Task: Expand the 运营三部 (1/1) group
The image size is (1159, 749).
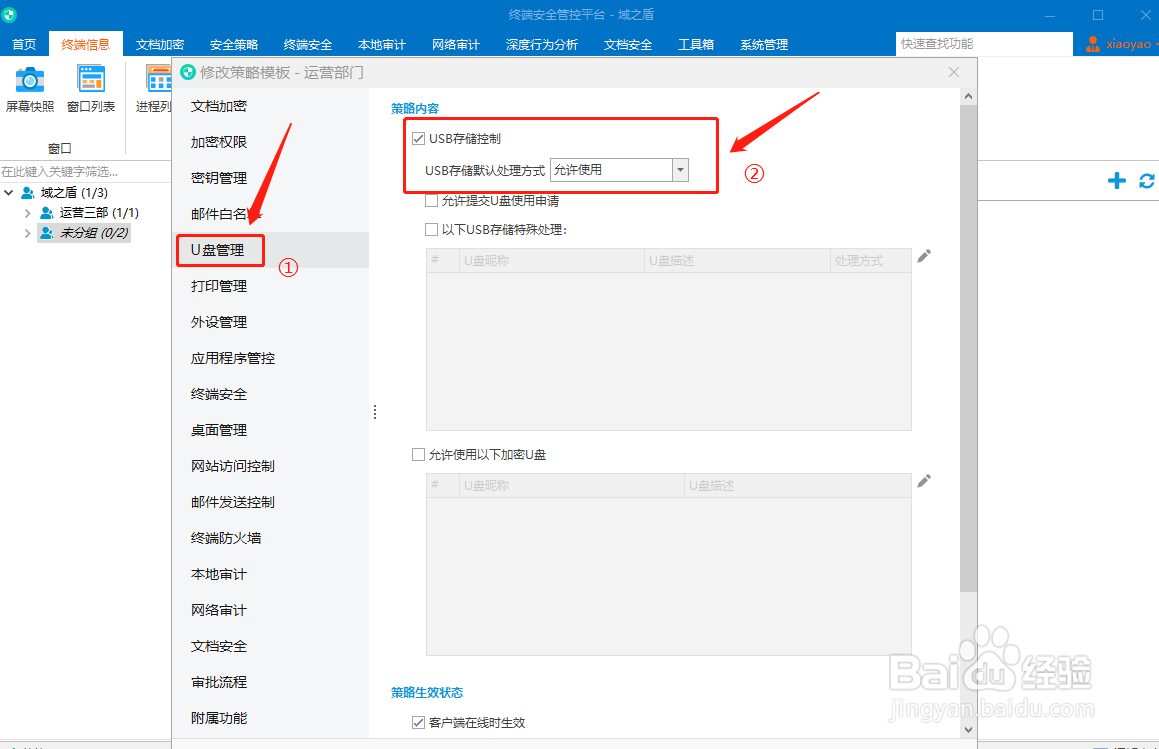Action: point(28,212)
